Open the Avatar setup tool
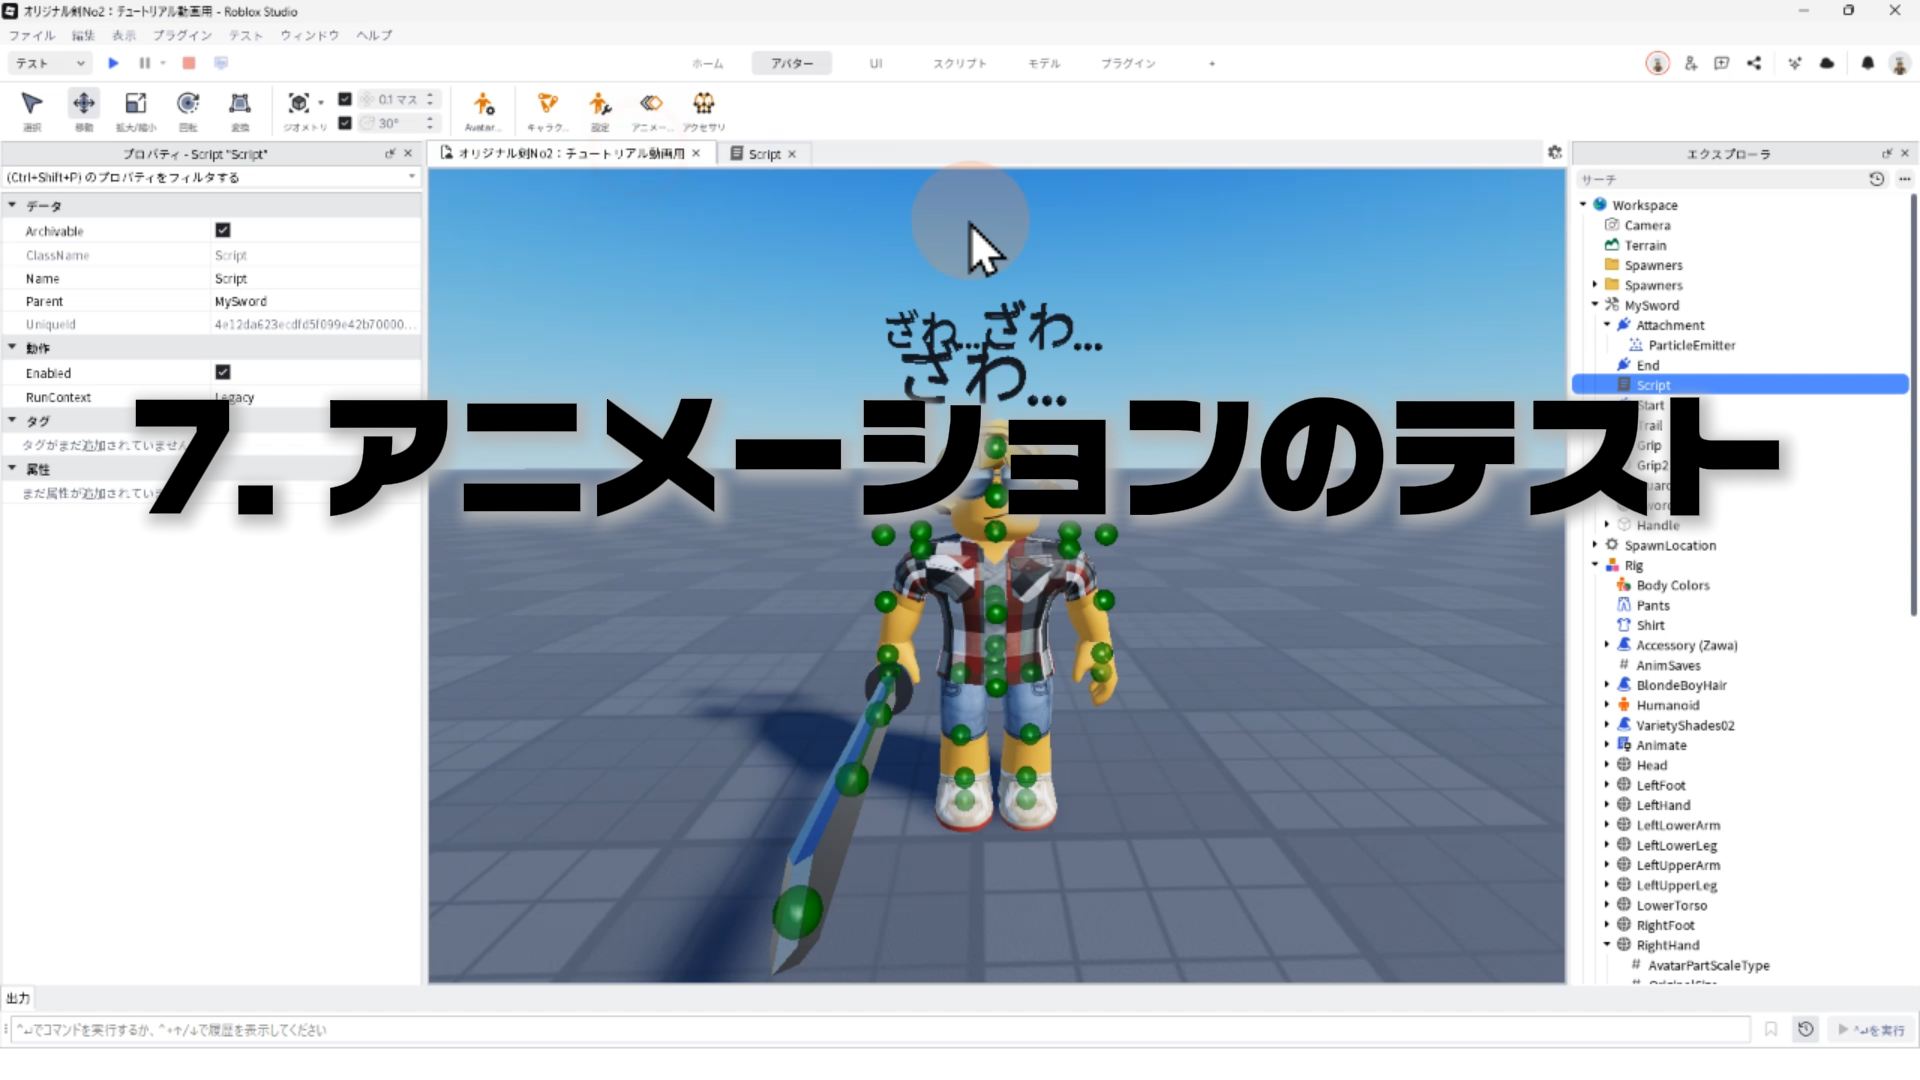The height and width of the screenshot is (1080, 1920). point(483,104)
